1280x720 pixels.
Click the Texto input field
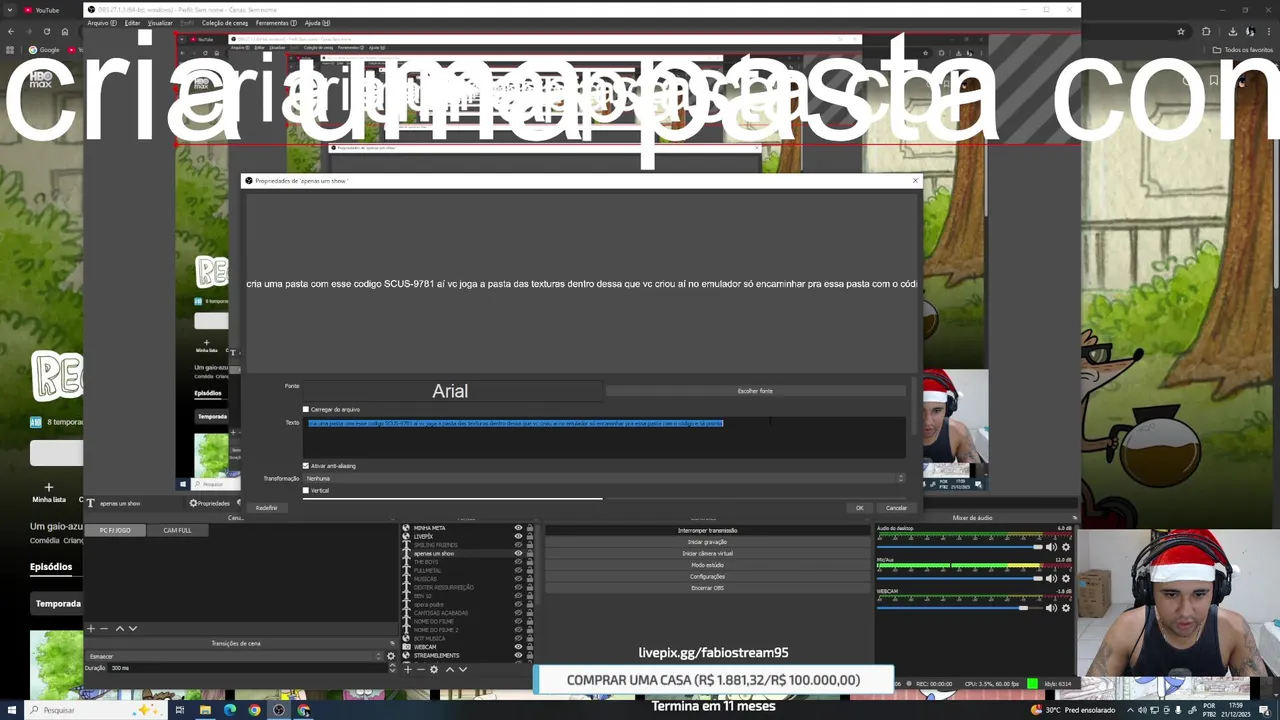click(x=605, y=438)
